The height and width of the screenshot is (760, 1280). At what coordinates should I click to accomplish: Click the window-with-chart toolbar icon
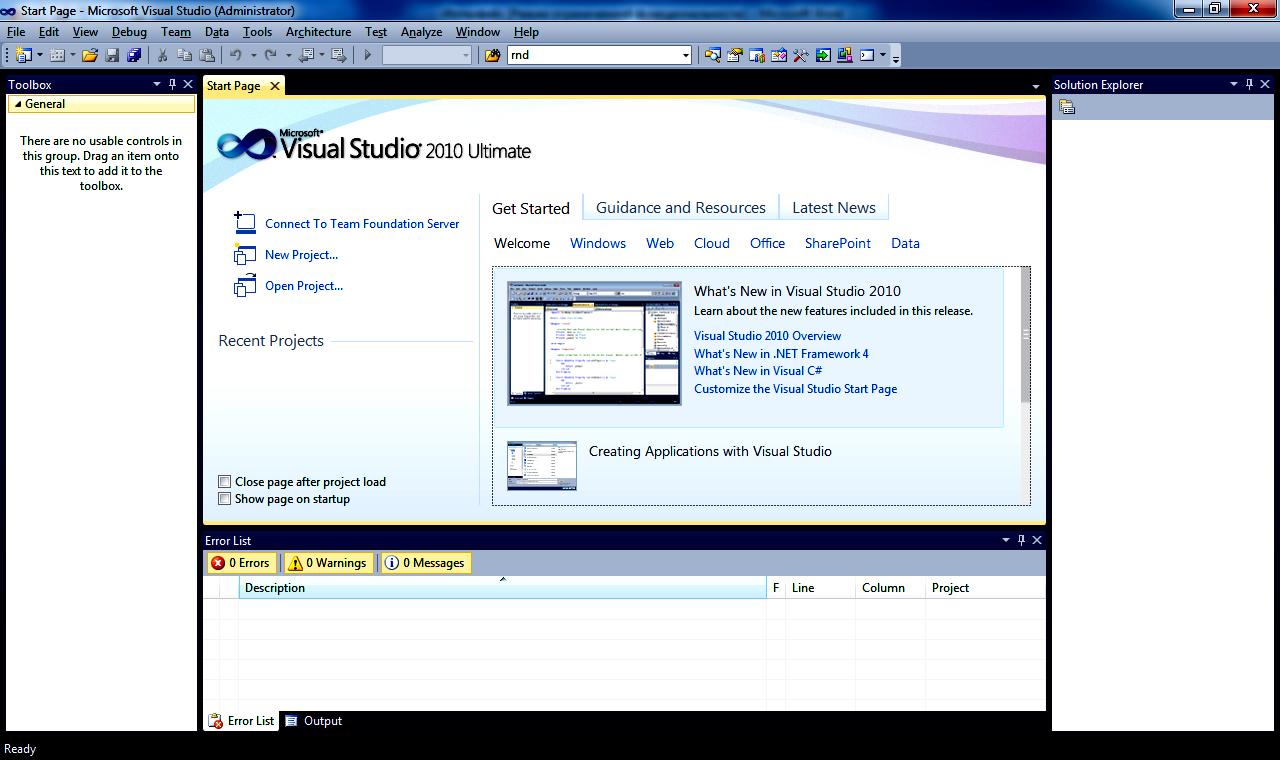(757, 55)
